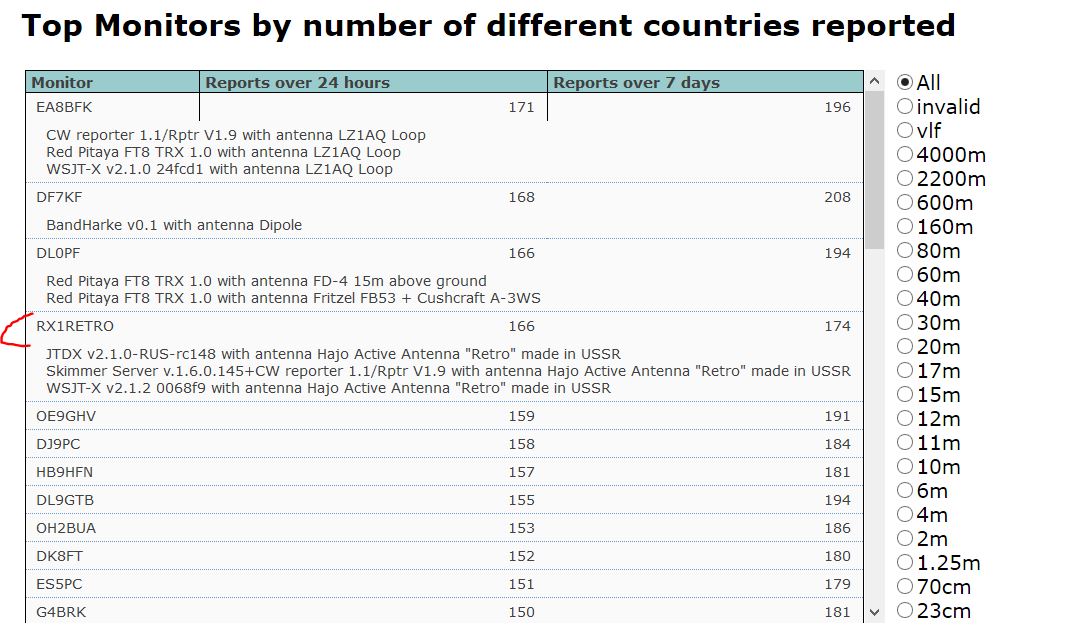Choose the 40m band radio button
The image size is (1066, 628).
[x=905, y=299]
